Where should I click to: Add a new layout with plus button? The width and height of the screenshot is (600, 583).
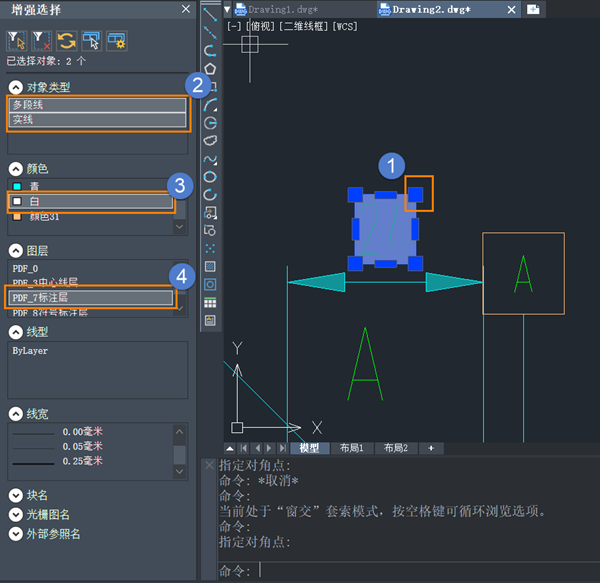coord(431,448)
